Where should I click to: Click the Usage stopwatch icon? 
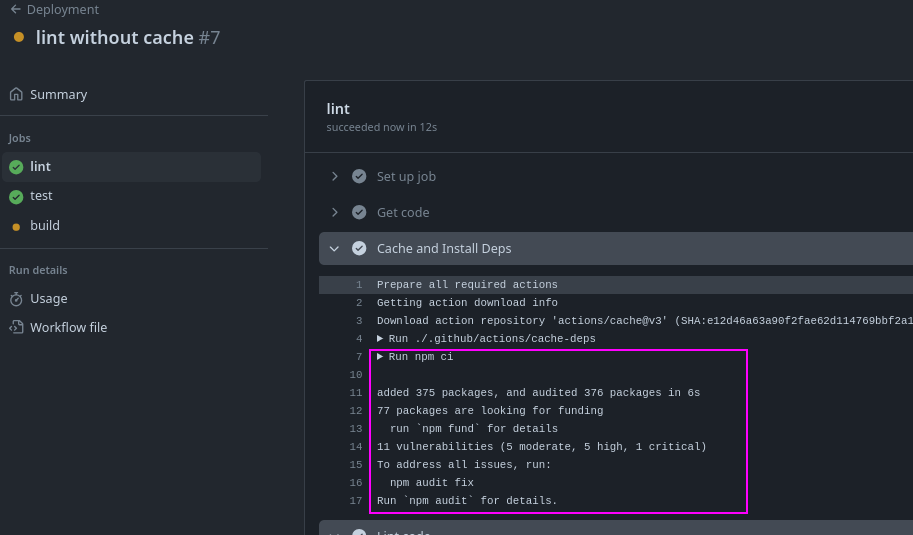click(x=16, y=299)
